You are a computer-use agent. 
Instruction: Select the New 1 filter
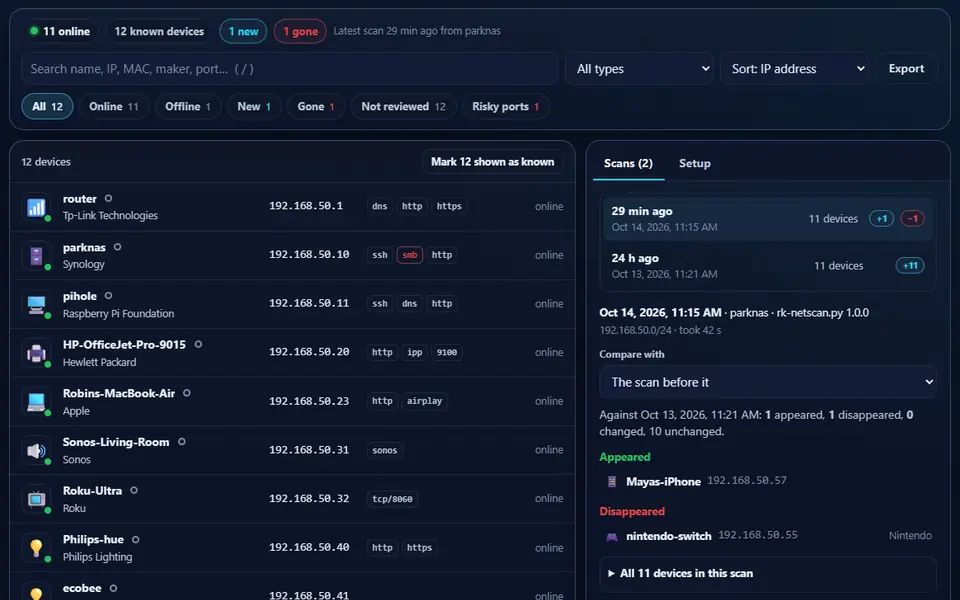click(x=253, y=107)
